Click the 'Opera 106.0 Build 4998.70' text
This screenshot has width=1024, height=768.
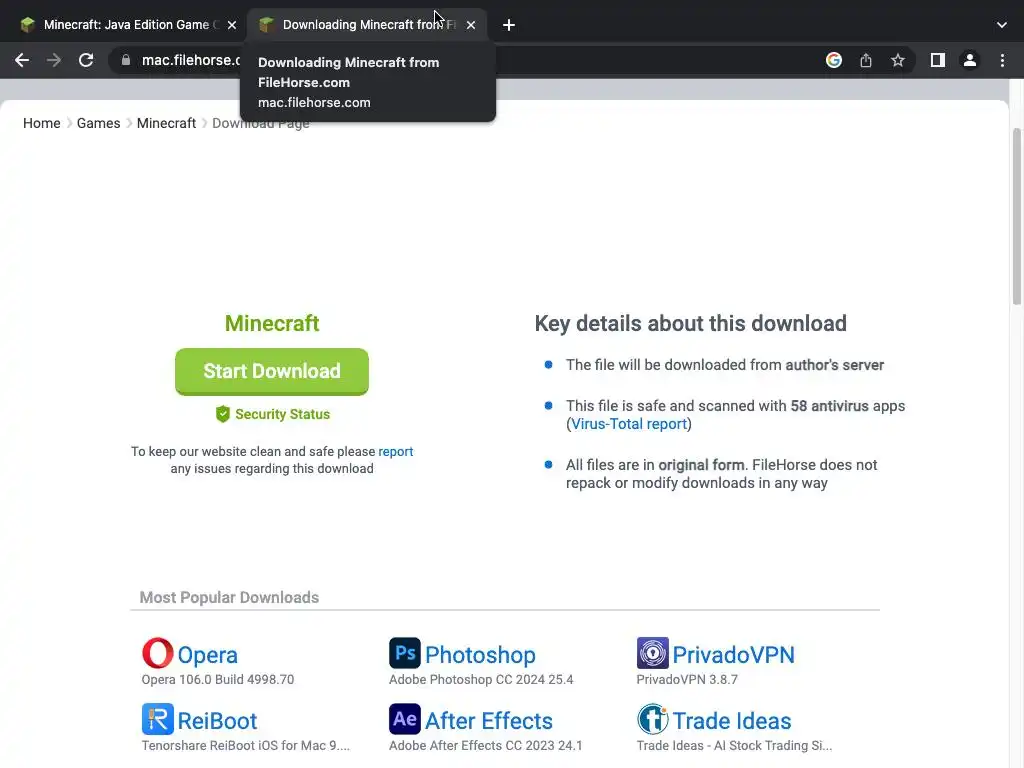click(x=217, y=679)
